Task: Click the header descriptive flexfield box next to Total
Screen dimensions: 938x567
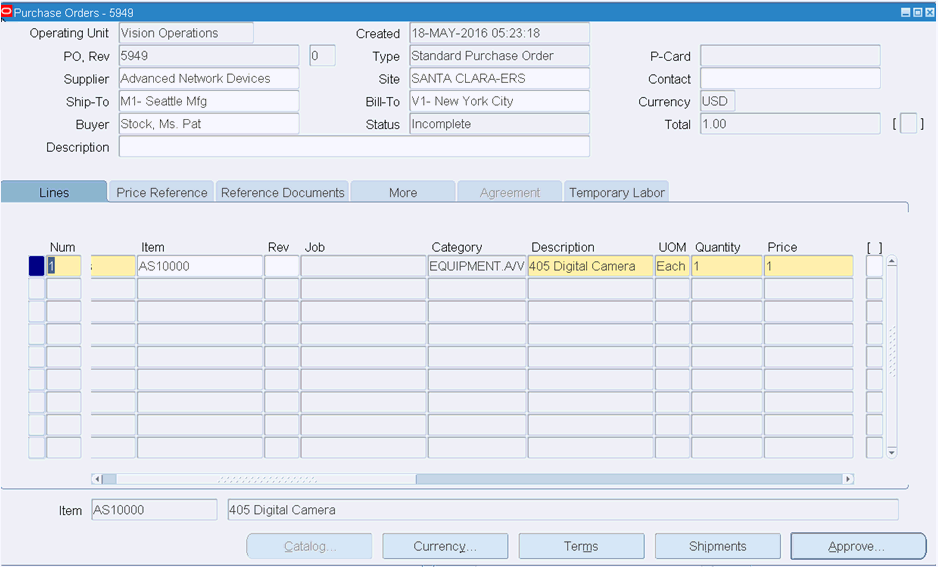Action: tap(908, 124)
